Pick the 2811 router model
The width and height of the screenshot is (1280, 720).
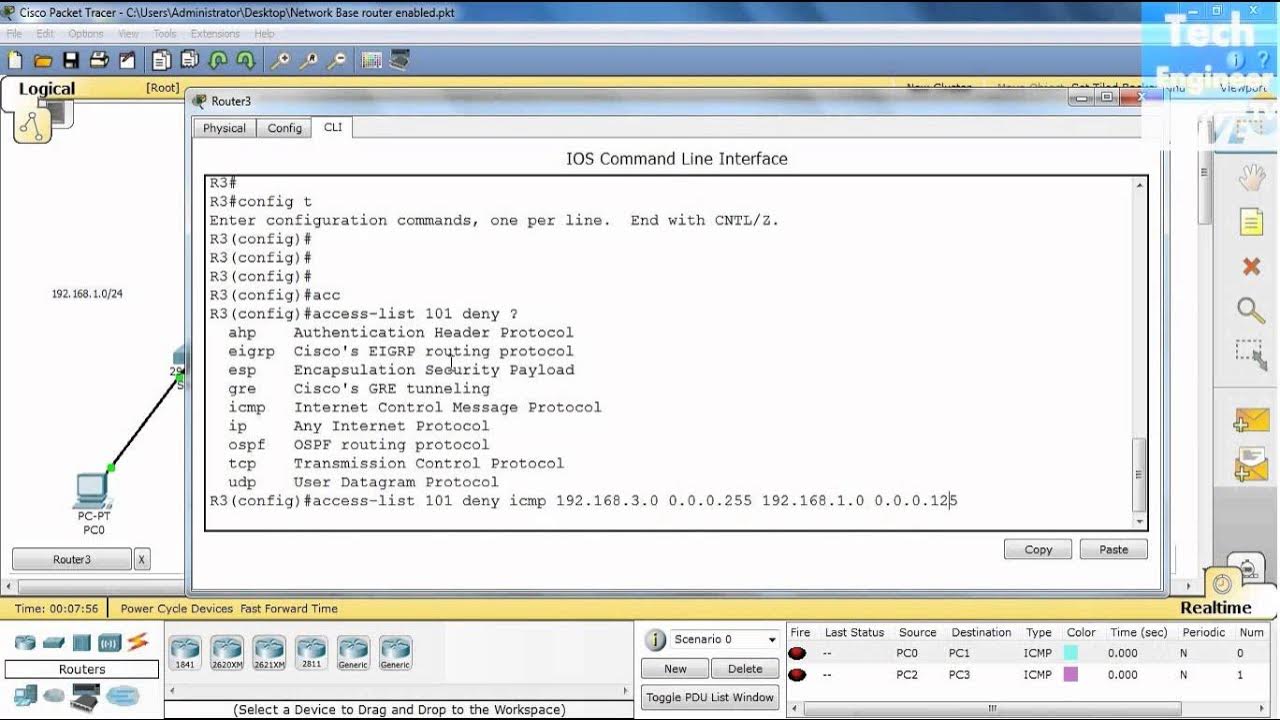point(311,652)
